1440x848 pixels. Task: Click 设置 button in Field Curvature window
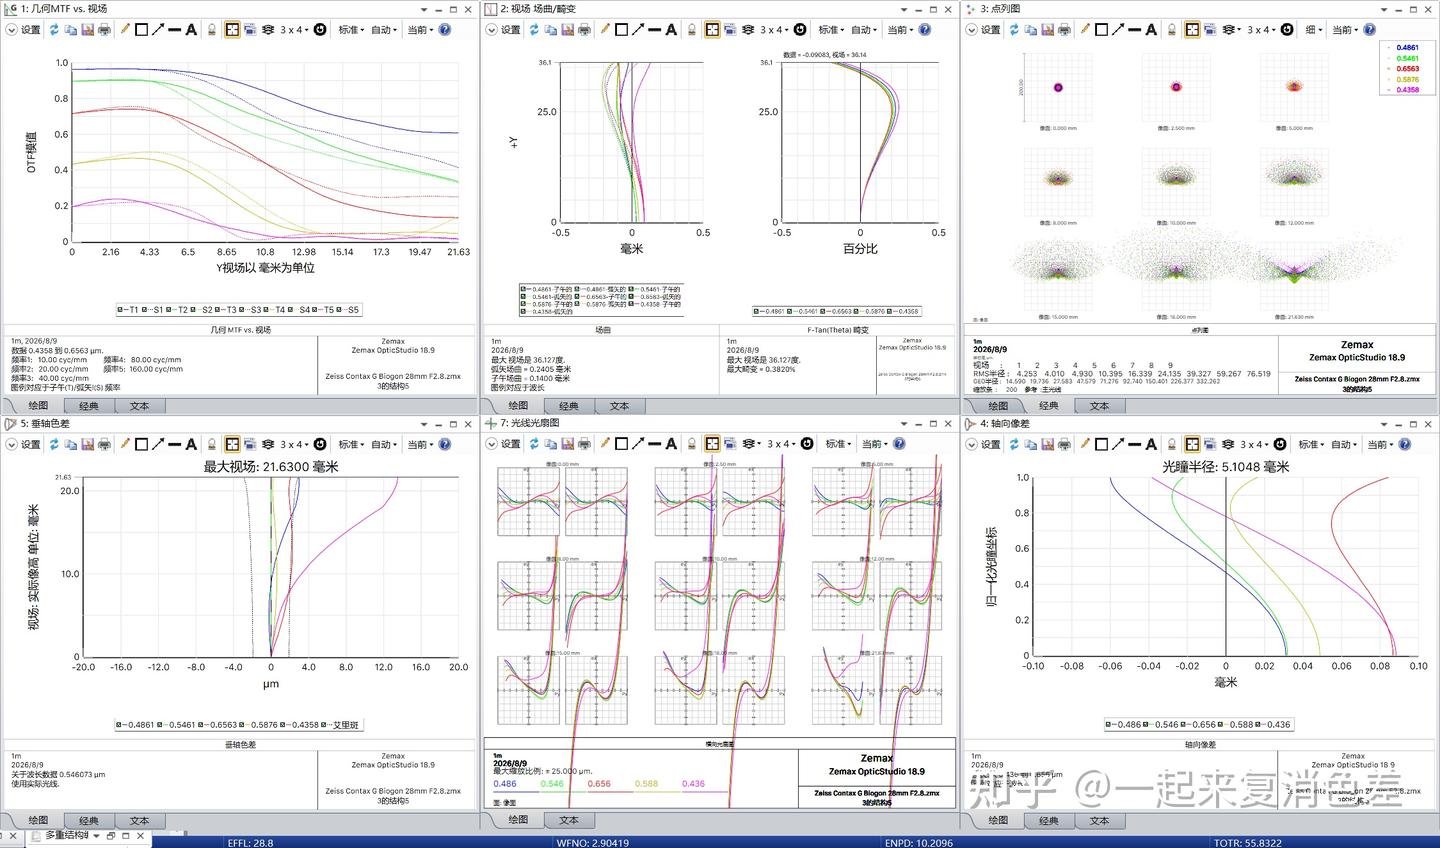511,30
